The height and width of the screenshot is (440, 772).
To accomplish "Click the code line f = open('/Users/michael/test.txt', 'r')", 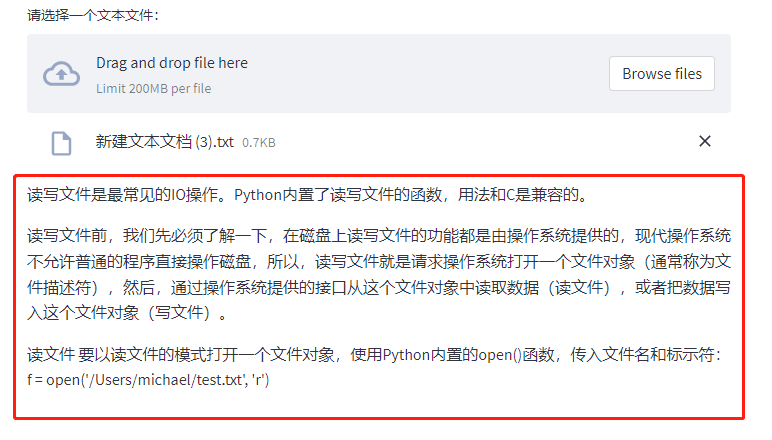I will pos(148,379).
